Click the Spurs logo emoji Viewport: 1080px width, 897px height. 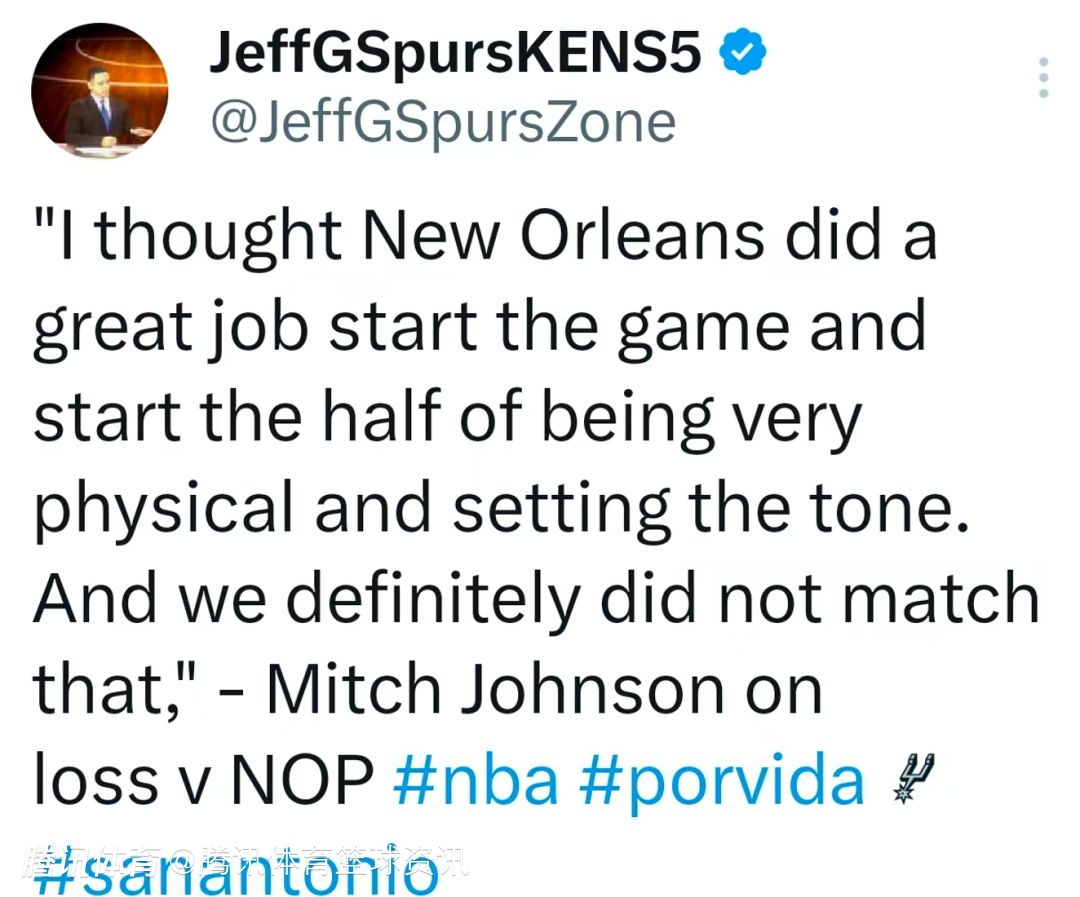[911, 778]
